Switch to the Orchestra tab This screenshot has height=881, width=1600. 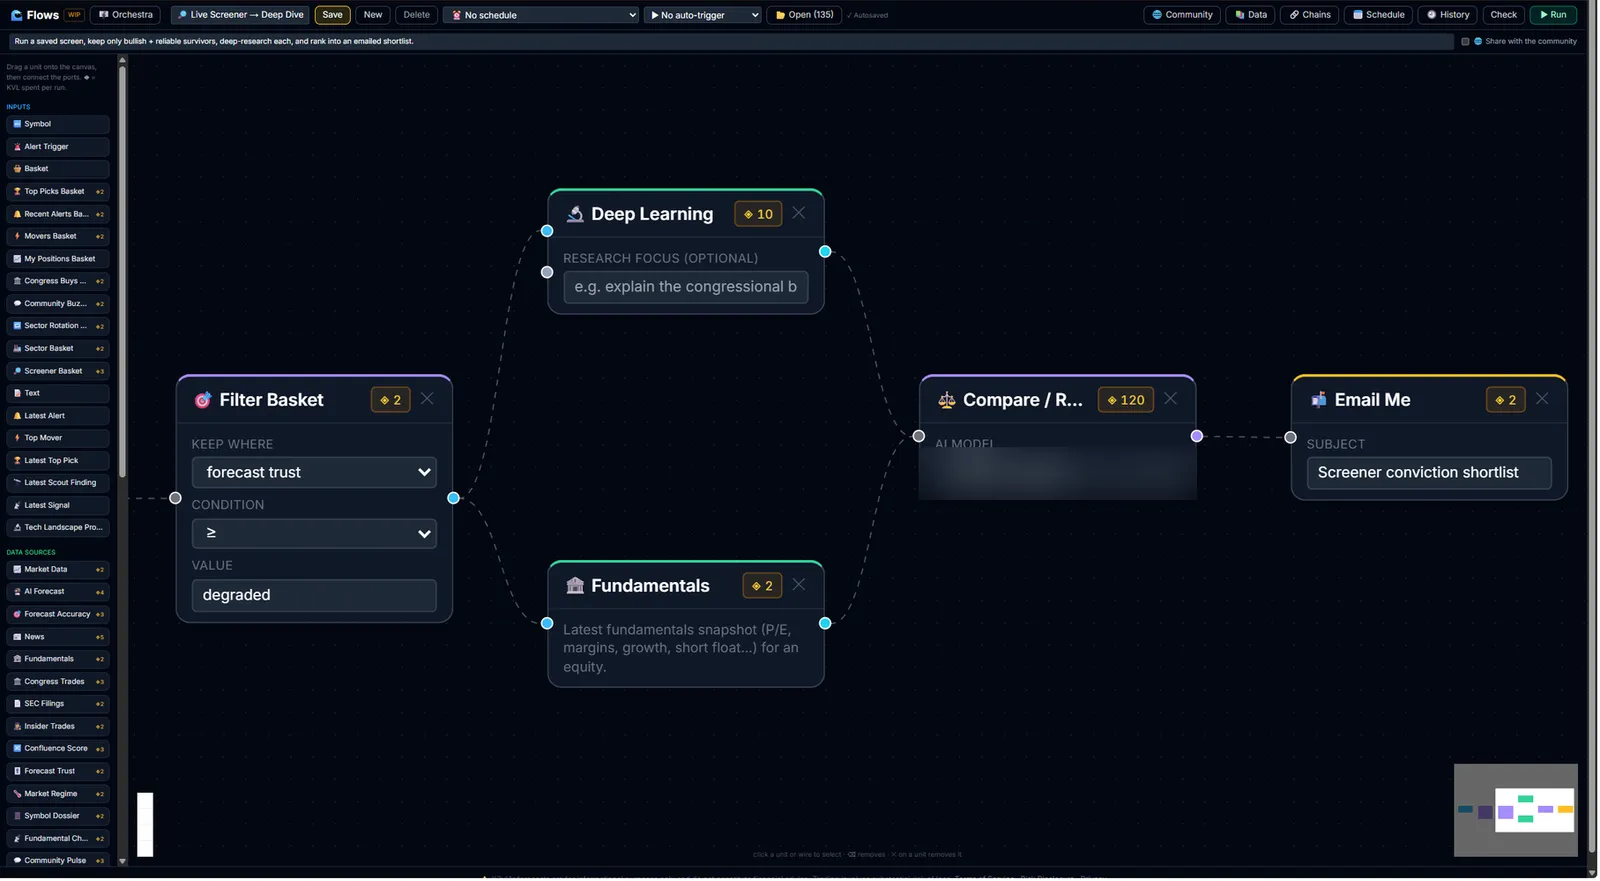coord(127,15)
